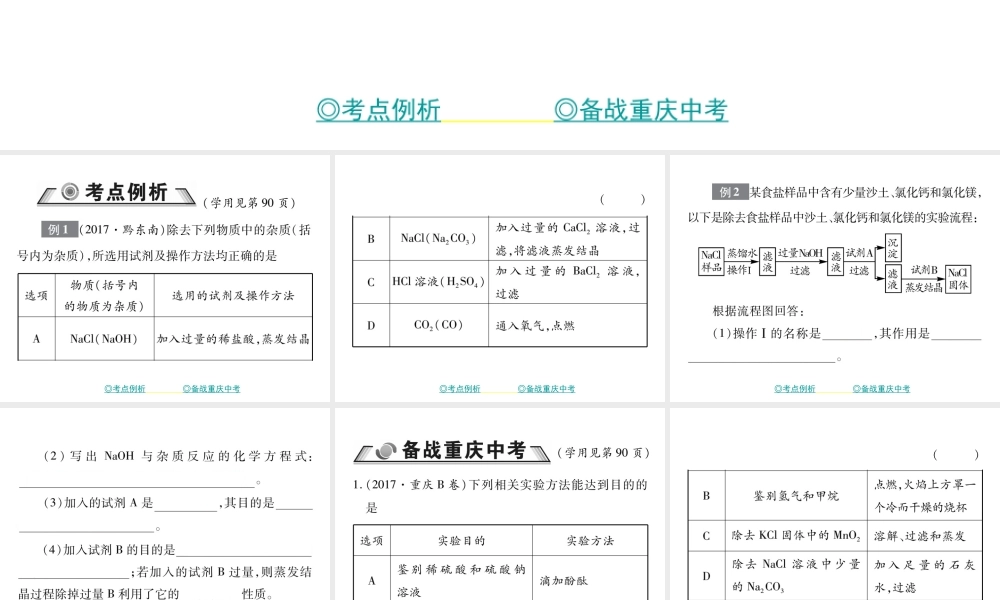Select cell '除去 KCl 固体中的 MnO2'
Screen dimensions: 1000x600
[796, 536]
